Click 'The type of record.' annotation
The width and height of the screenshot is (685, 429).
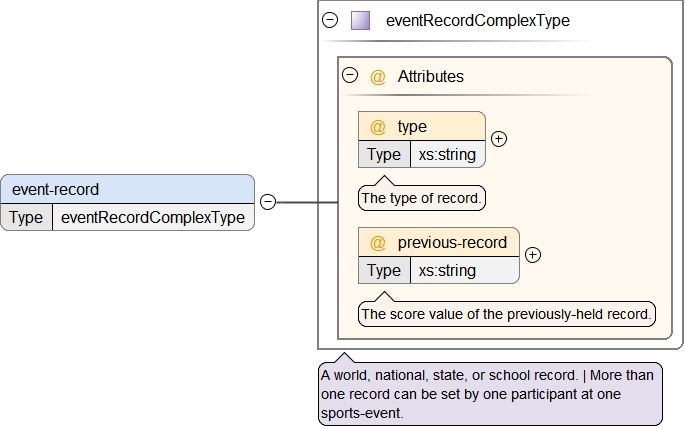coord(422,199)
